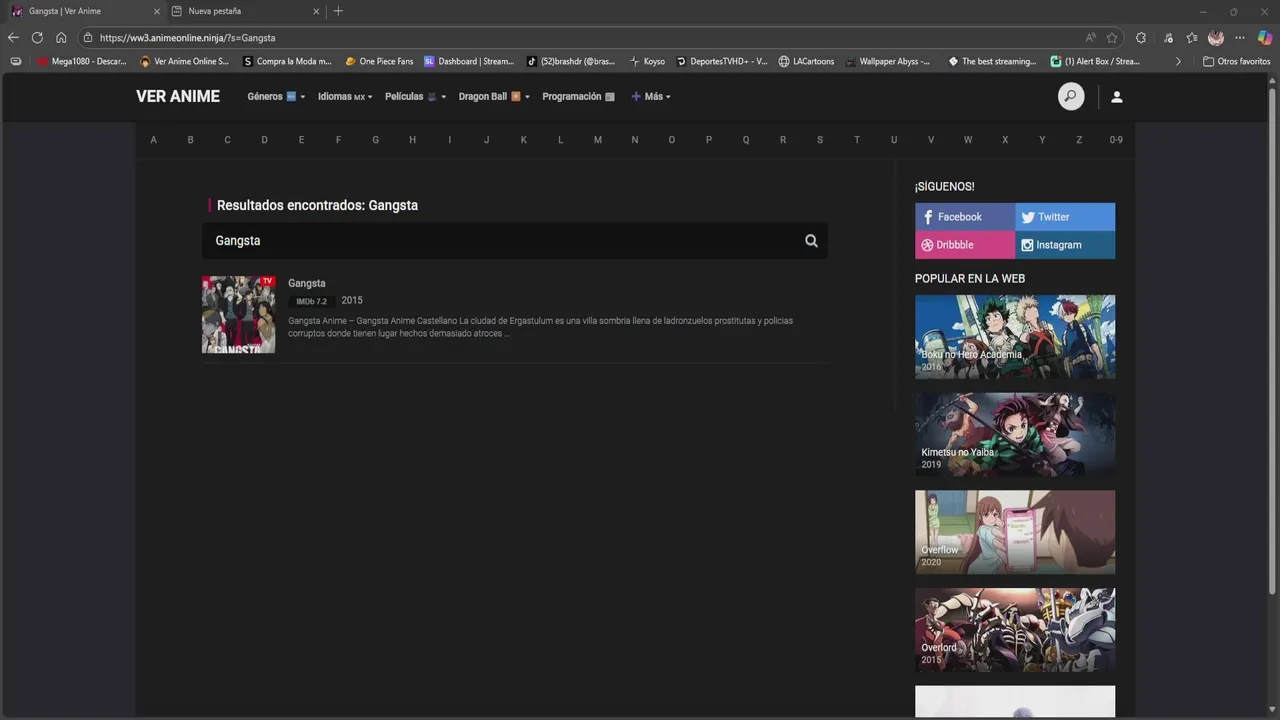
Task: Open the Alert Box / Stream bookmark
Action: (1095, 61)
